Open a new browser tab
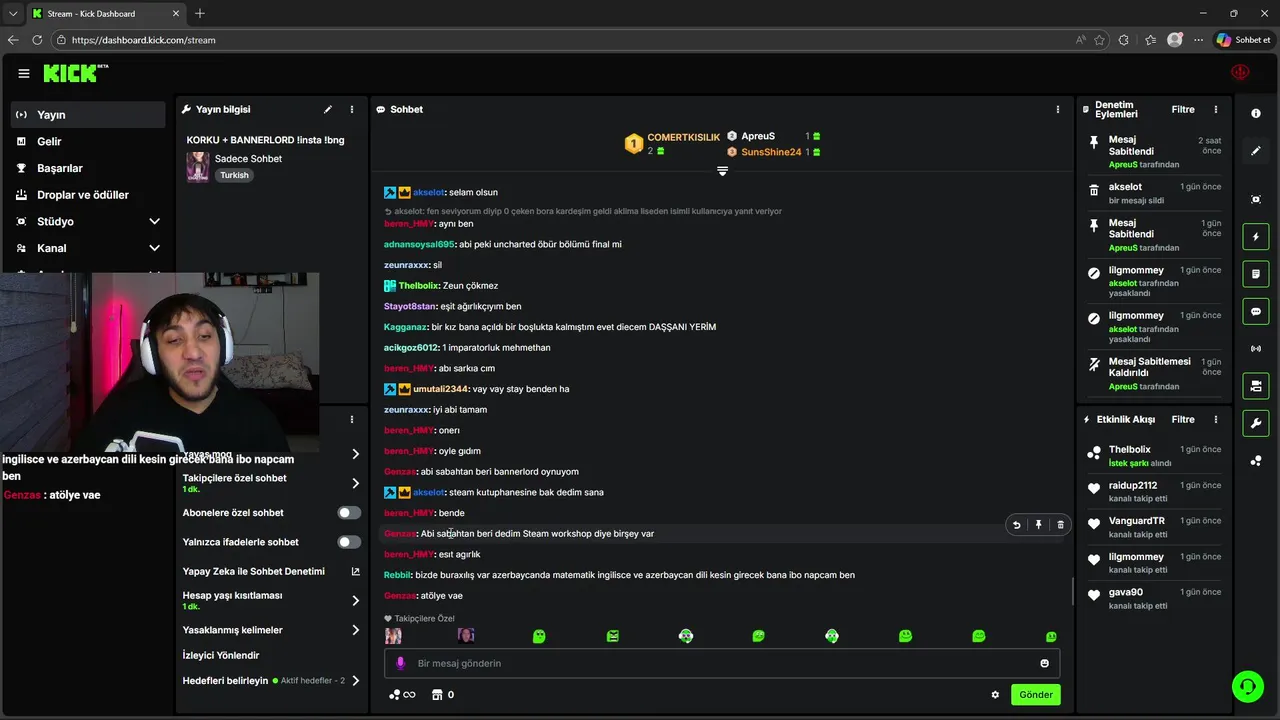Image resolution: width=1280 pixels, height=720 pixels. pyautogui.click(x=200, y=13)
